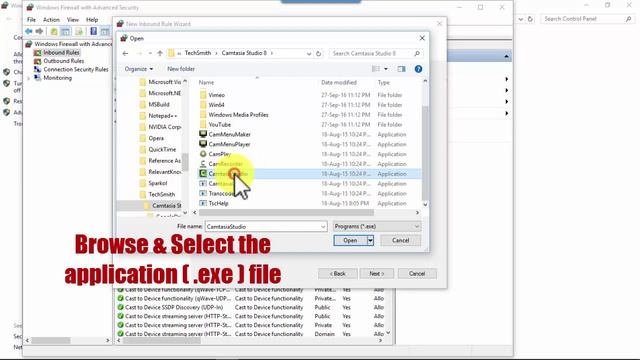Viewport: 640px width, 360px height.
Task: Go up one folder level in Open dialog
Action: click(160, 53)
